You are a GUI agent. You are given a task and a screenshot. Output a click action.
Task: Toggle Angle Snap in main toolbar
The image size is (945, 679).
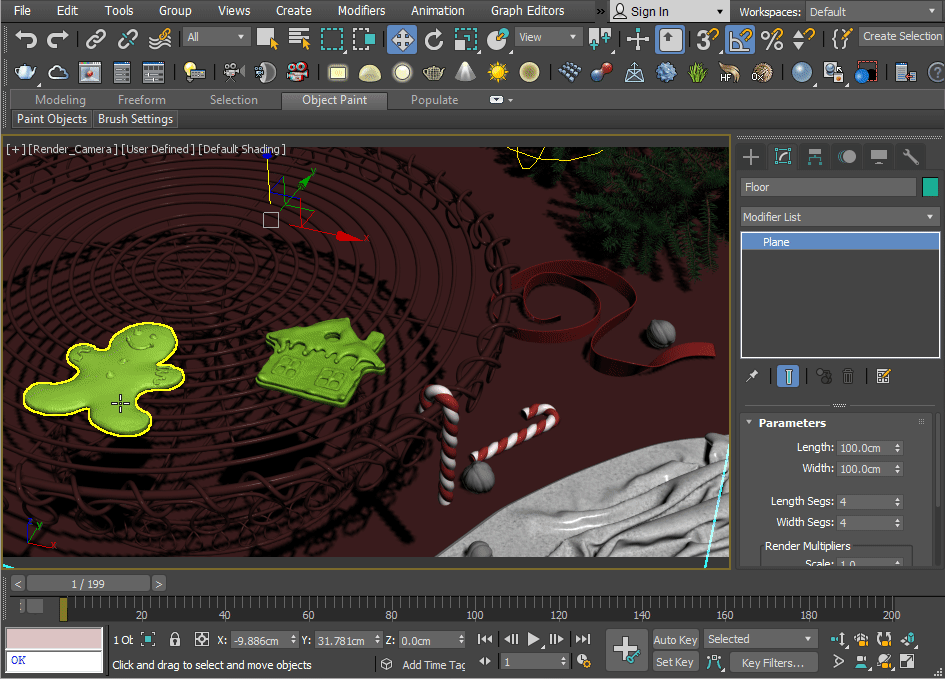(x=740, y=39)
